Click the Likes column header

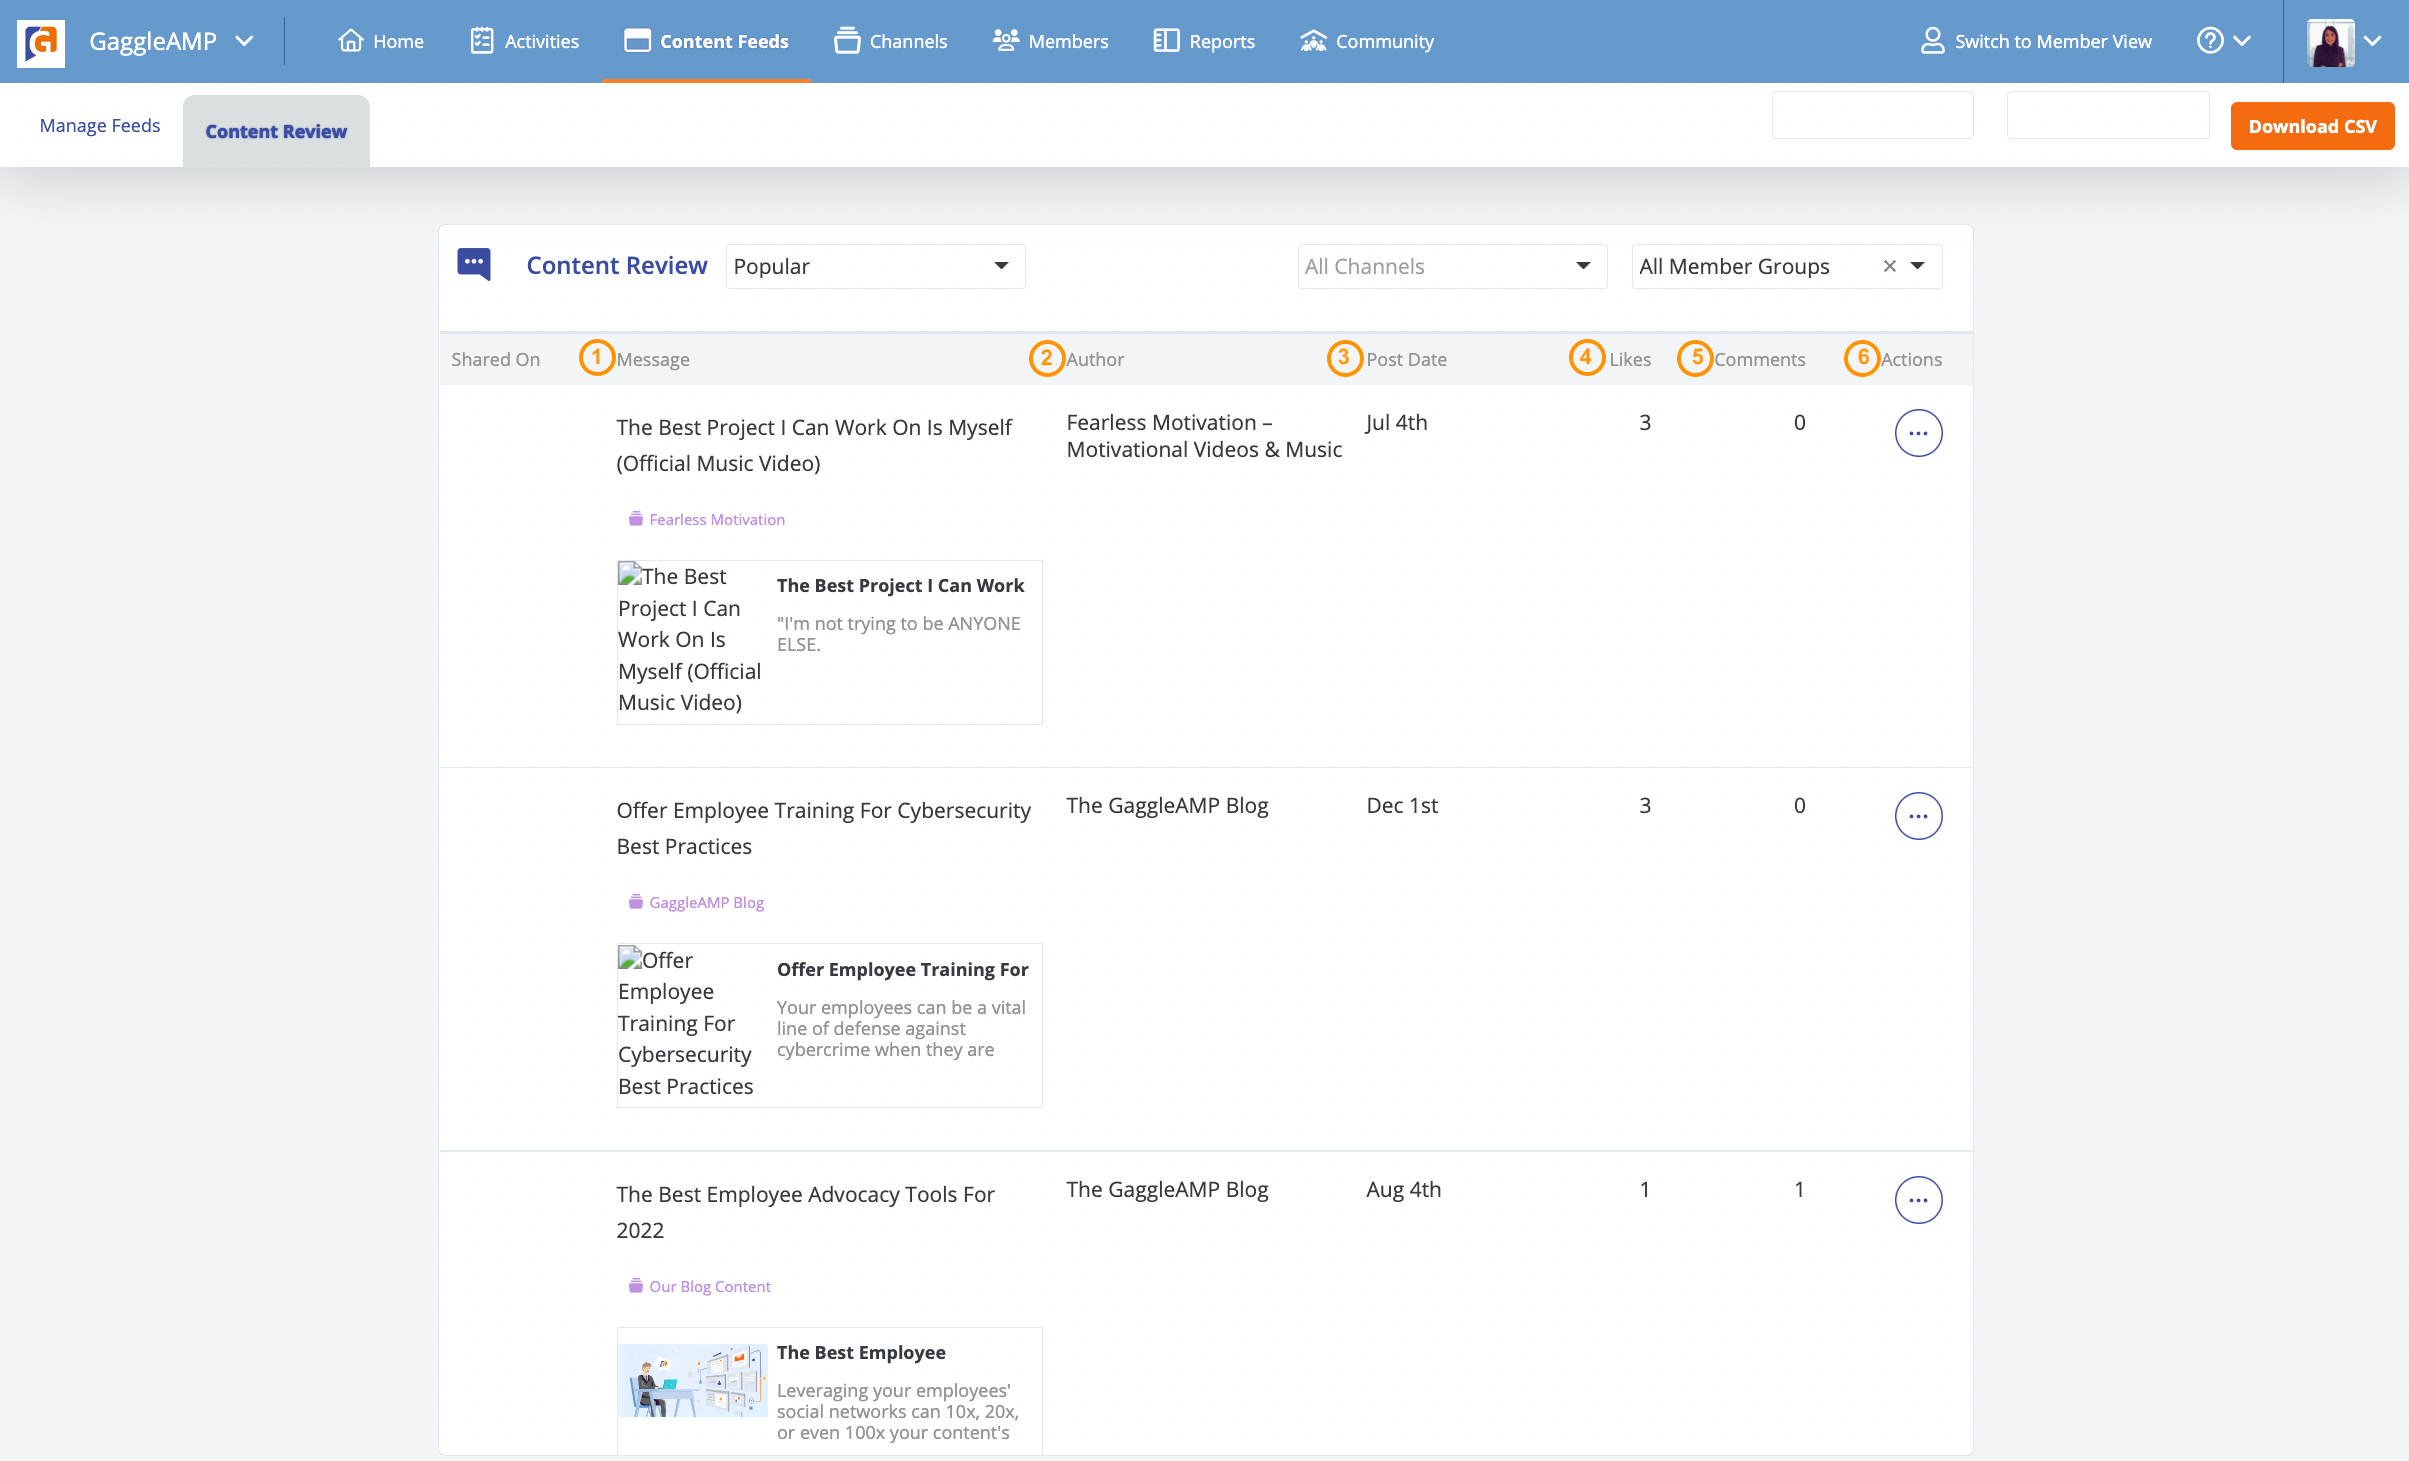click(x=1630, y=359)
